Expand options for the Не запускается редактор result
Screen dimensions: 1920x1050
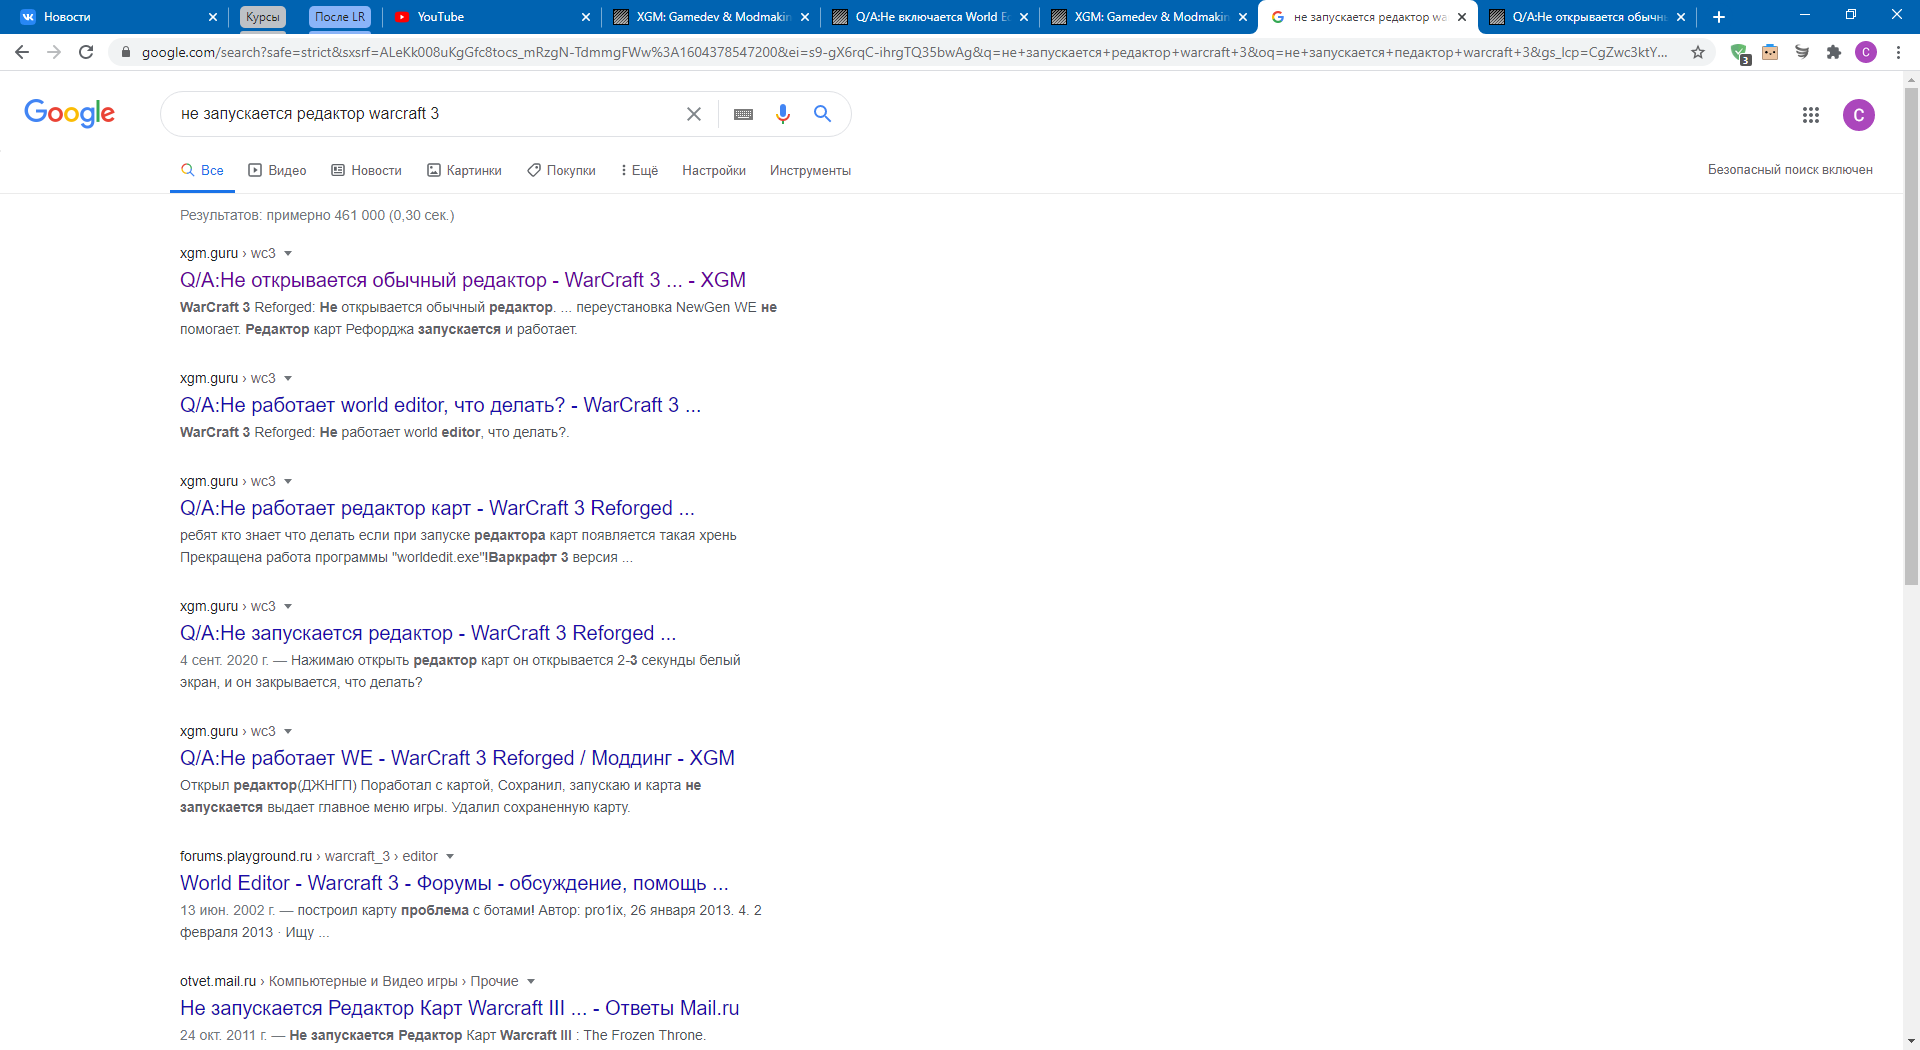288,607
